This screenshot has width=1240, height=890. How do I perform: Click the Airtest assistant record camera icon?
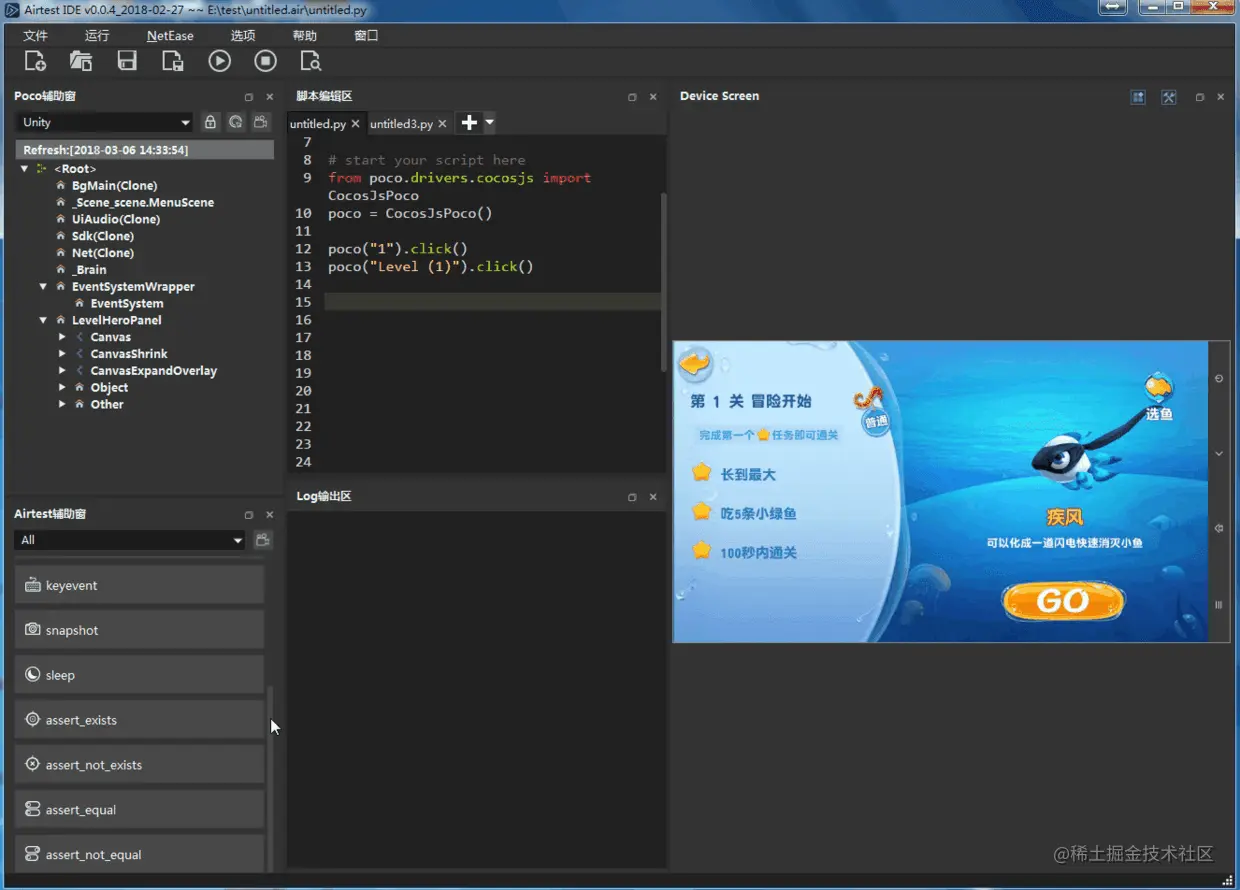[x=262, y=540]
